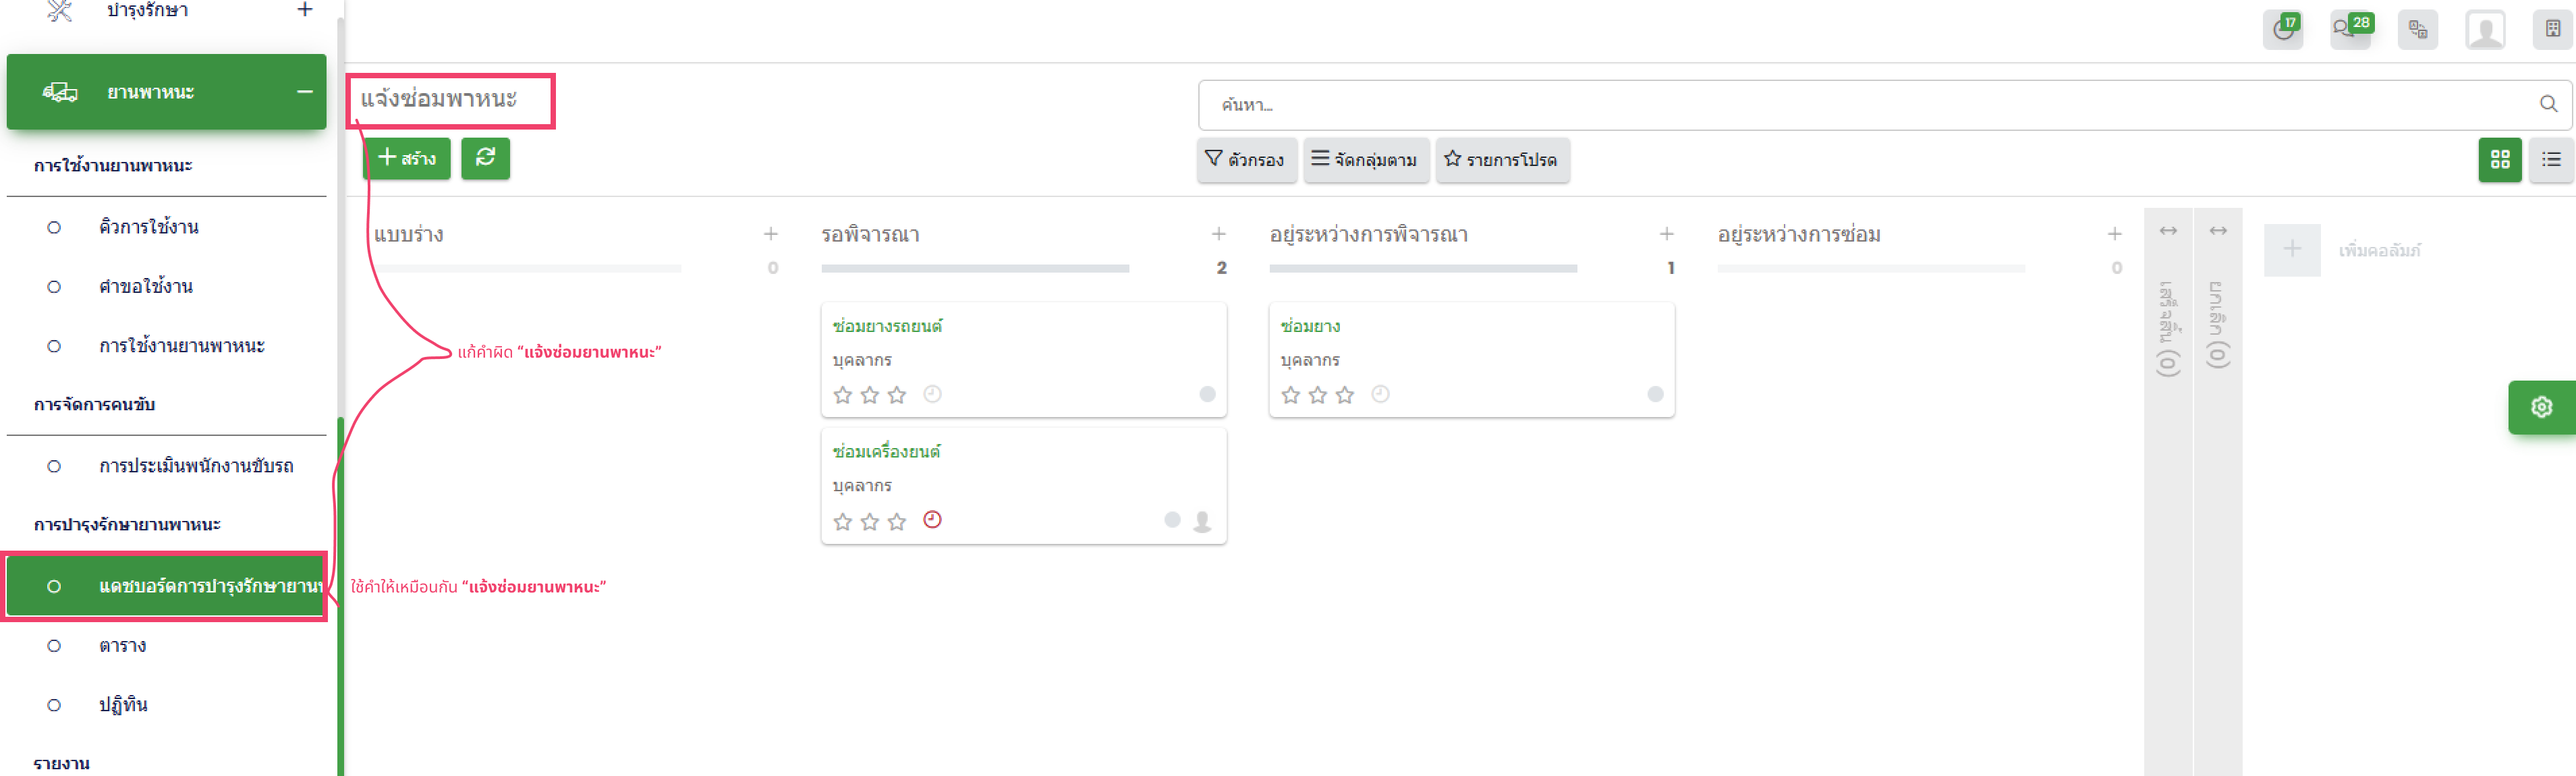2576x776 pixels.
Task: Open the ตัวกรอง filter dropdown
Action: coord(1246,159)
